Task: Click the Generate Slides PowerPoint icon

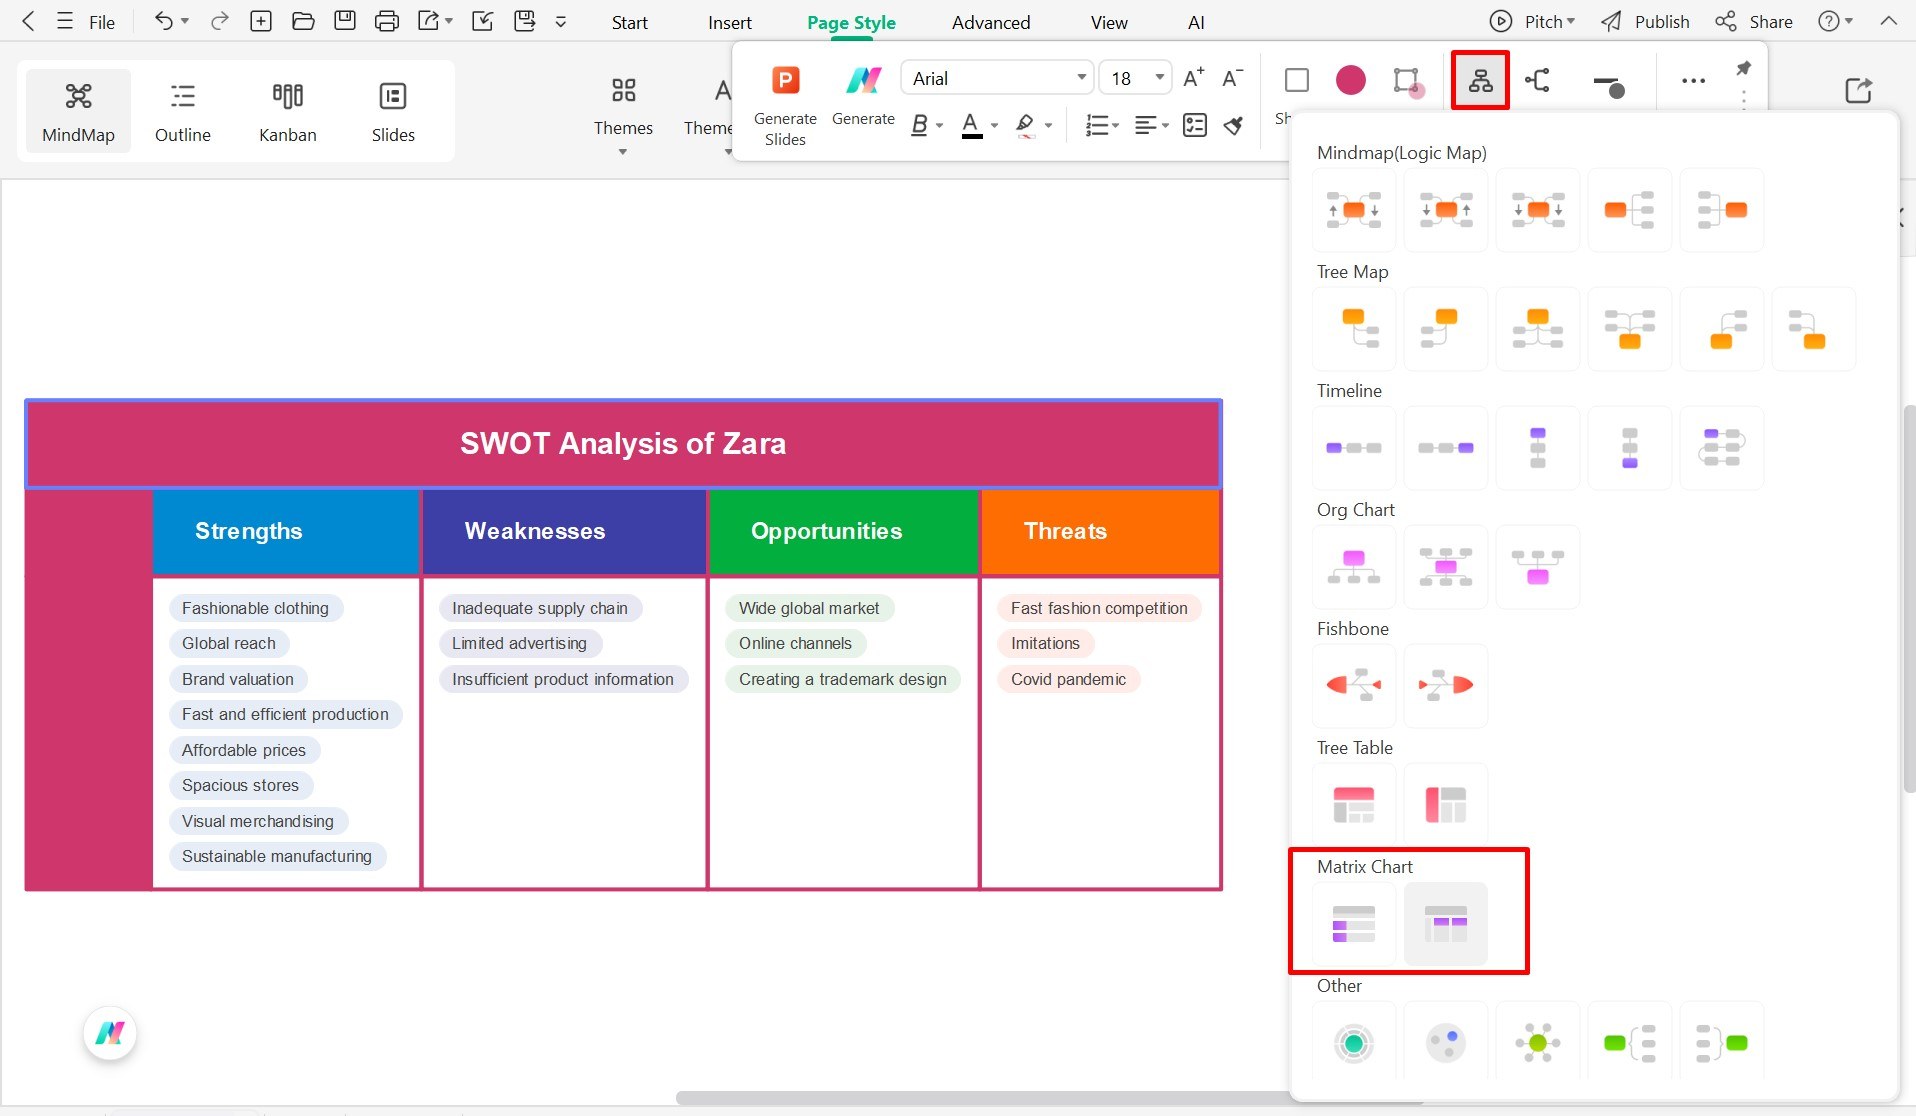Action: [x=786, y=79]
